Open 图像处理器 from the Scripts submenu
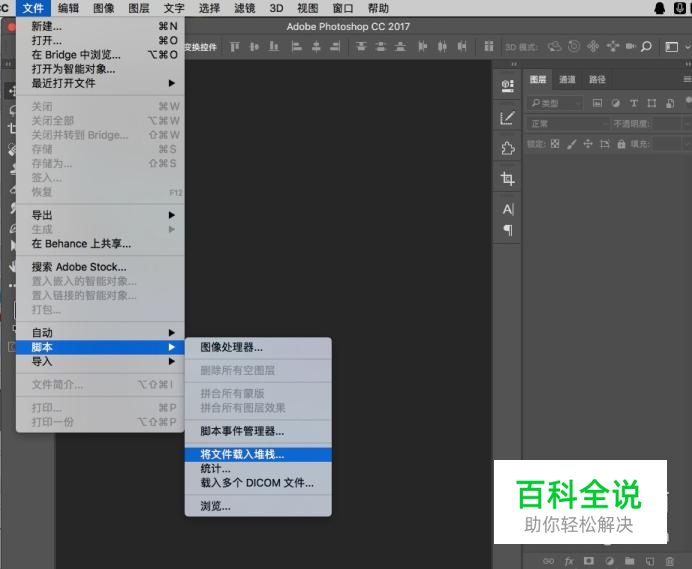 coord(258,347)
